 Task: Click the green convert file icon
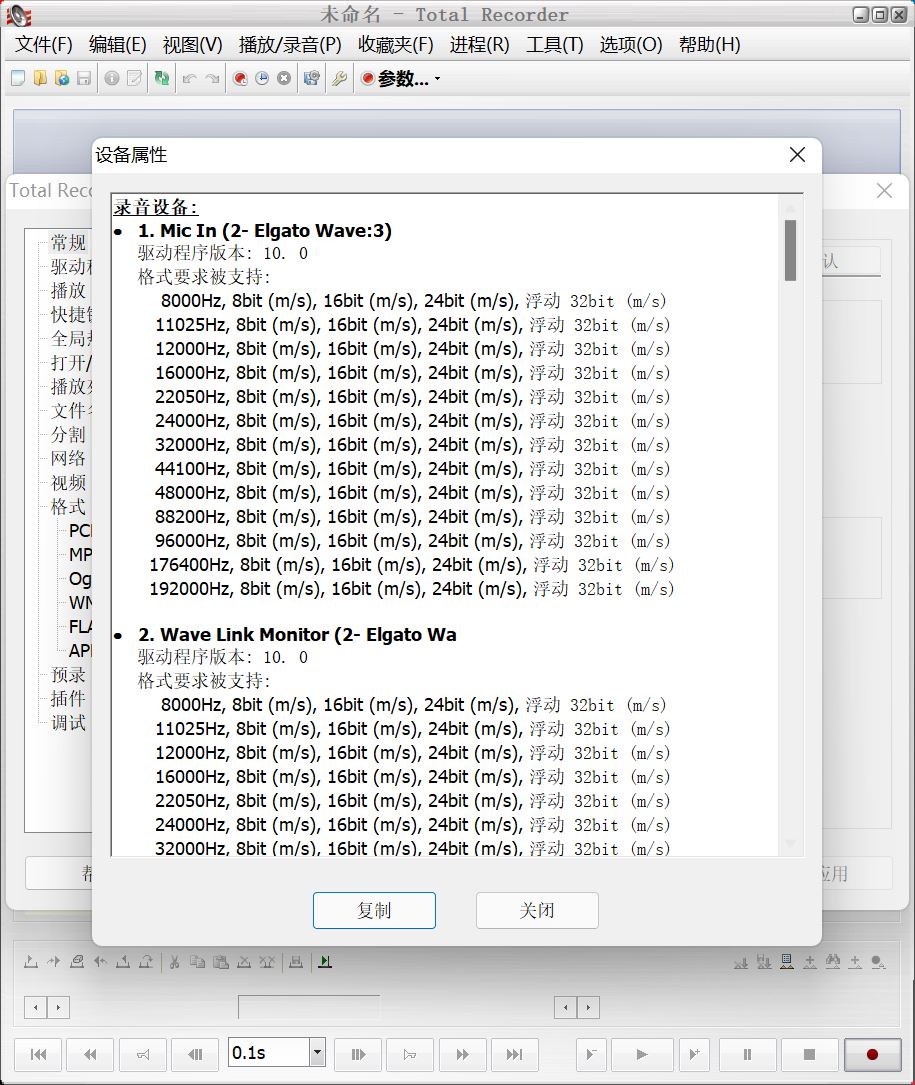pos(161,78)
